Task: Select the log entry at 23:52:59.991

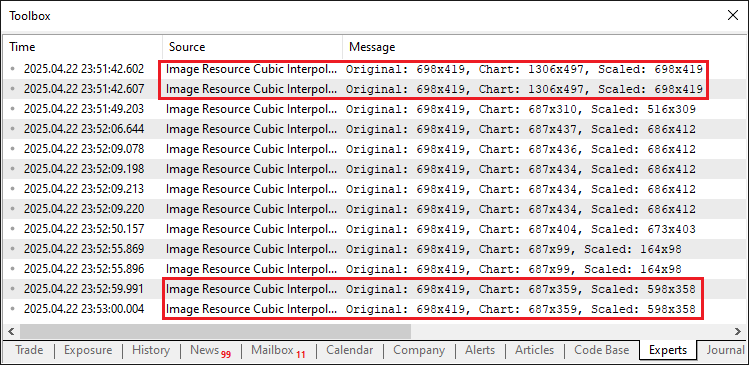Action: [374, 289]
